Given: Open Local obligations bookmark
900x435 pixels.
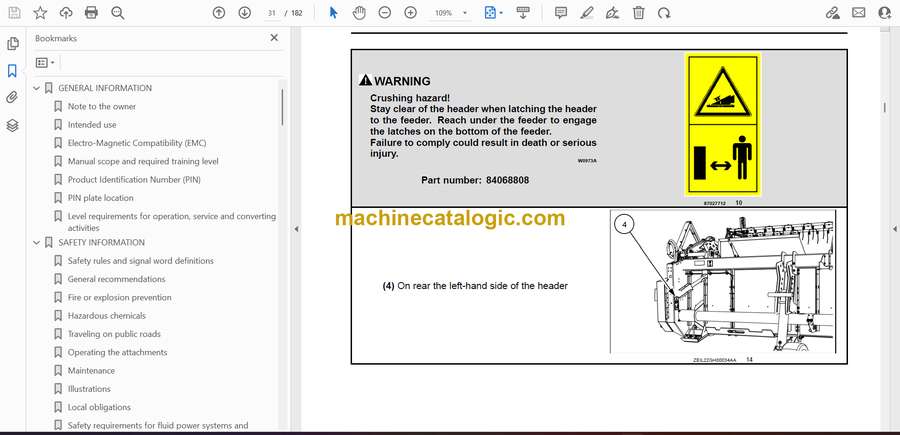Looking at the screenshot, I should (99, 407).
